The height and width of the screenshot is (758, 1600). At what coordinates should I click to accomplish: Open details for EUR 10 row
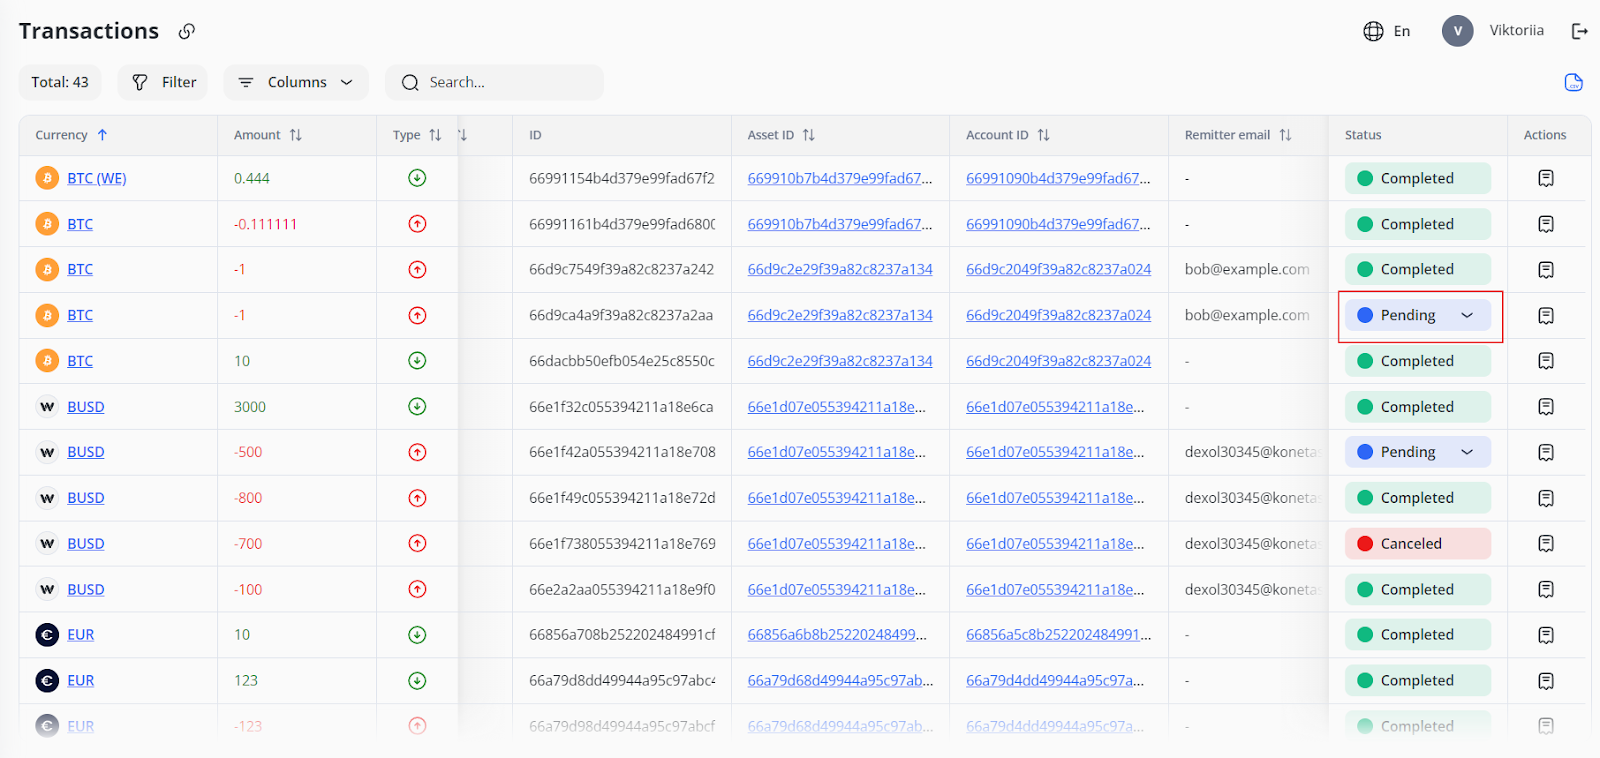pos(1546,635)
